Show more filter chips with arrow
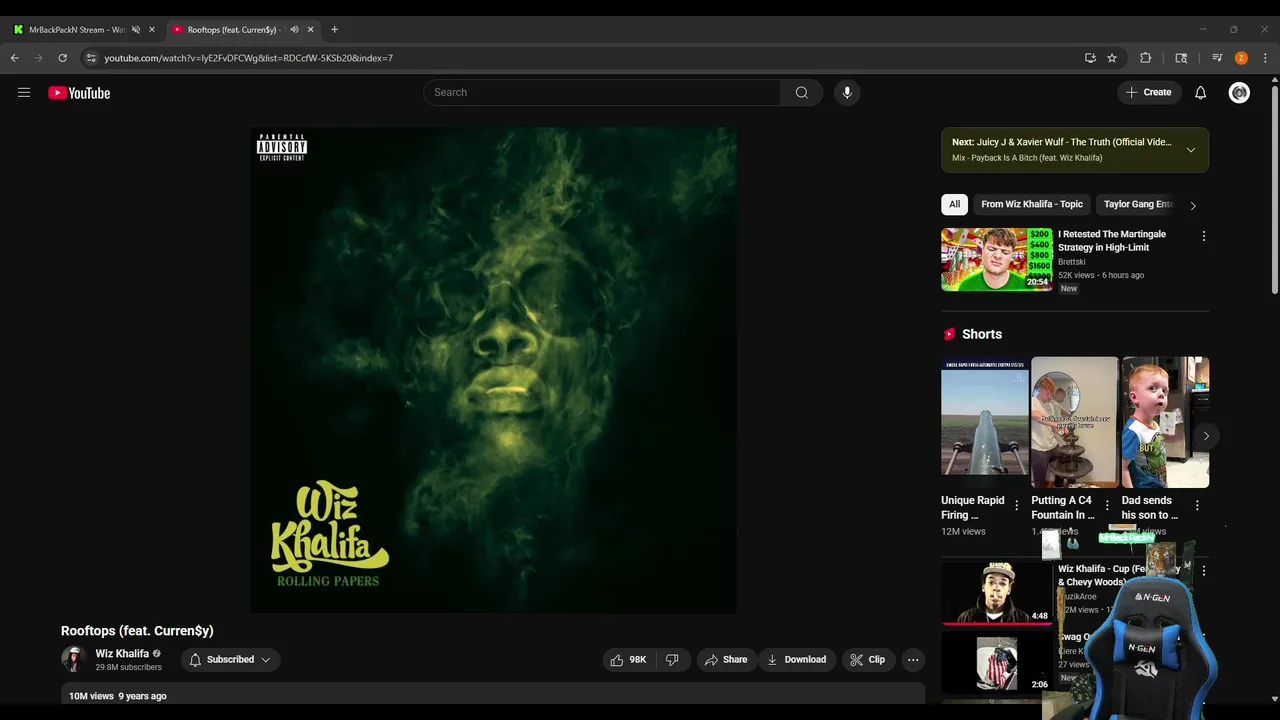Viewport: 1280px width, 720px height. click(1192, 205)
